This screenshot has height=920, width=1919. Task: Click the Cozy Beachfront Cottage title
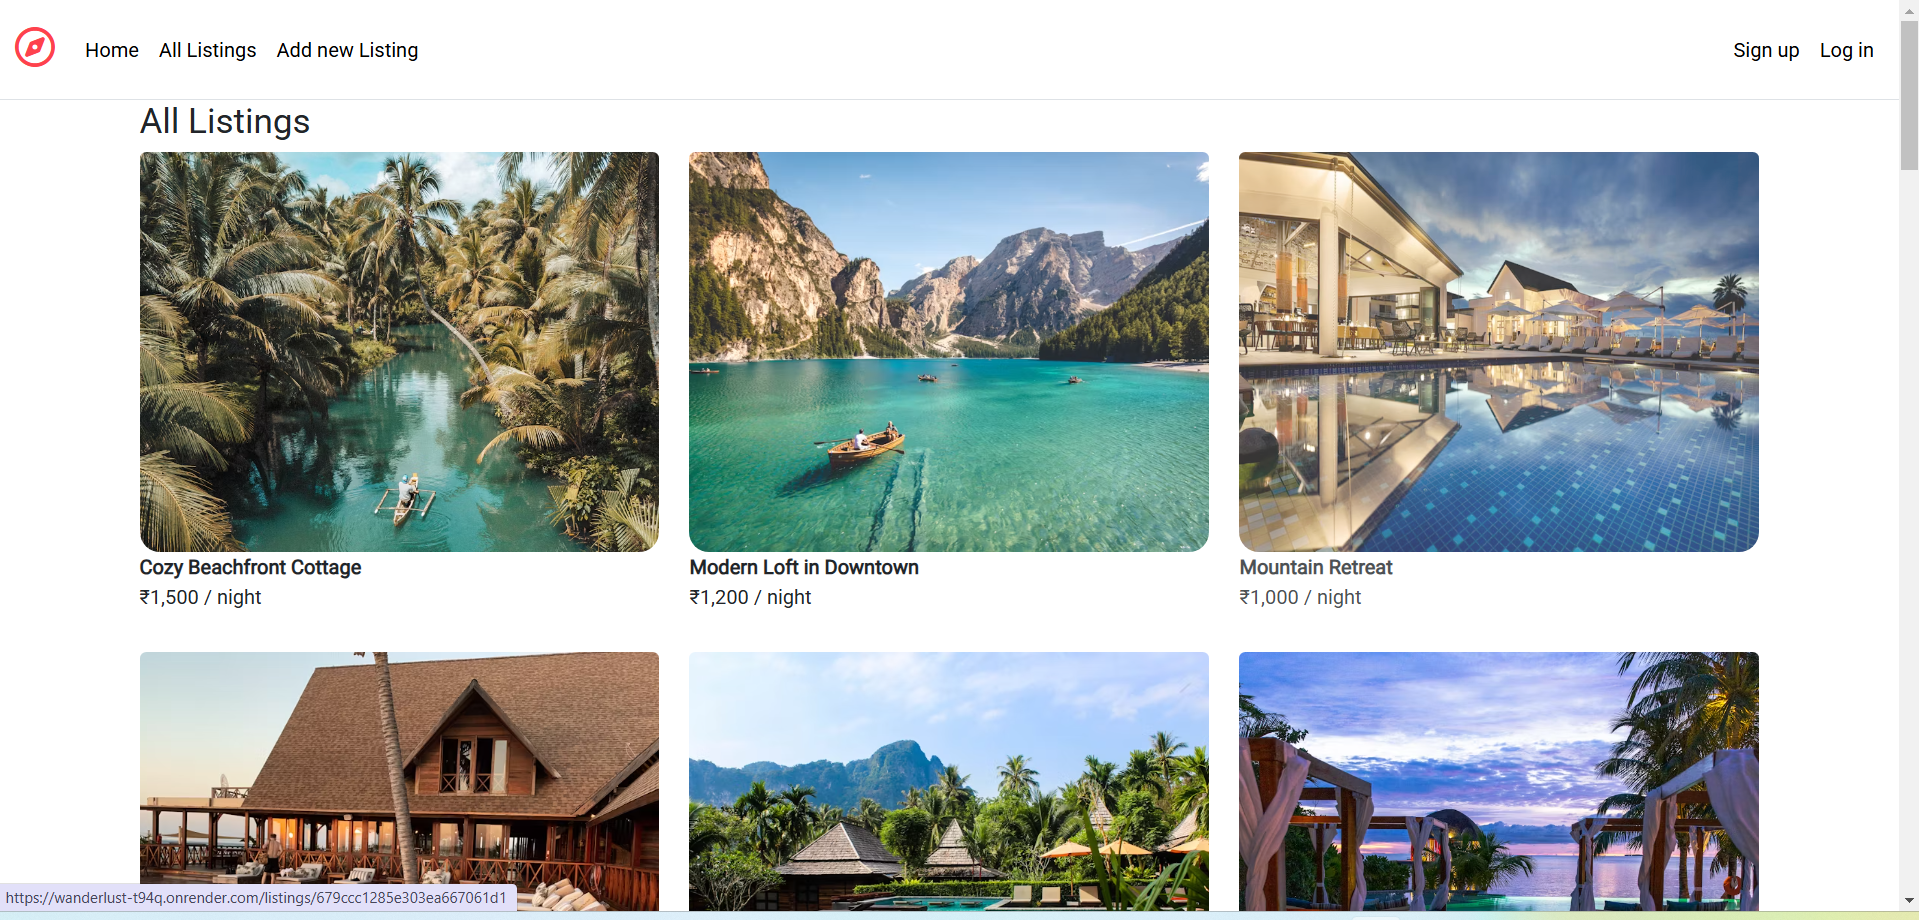pos(250,567)
